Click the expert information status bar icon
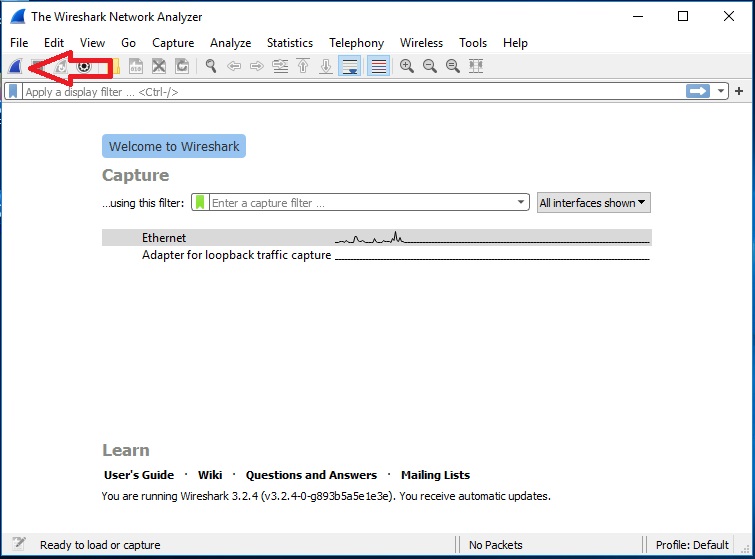This screenshot has height=559, width=755. [x=19, y=544]
